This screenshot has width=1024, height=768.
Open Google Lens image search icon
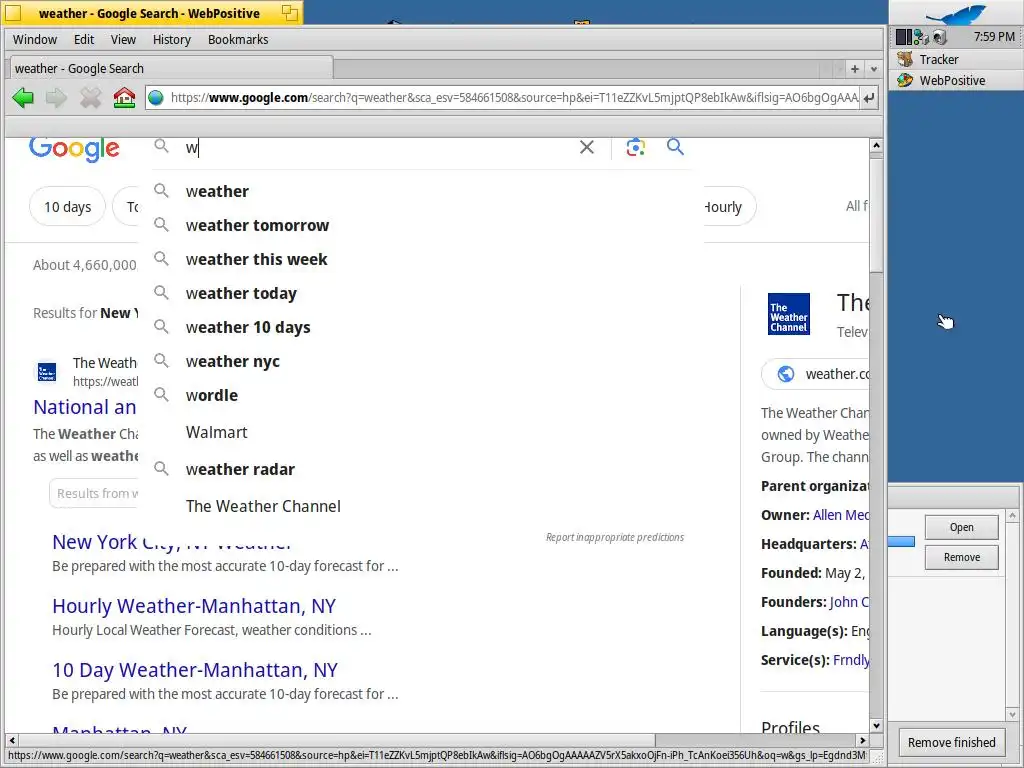pyautogui.click(x=635, y=148)
